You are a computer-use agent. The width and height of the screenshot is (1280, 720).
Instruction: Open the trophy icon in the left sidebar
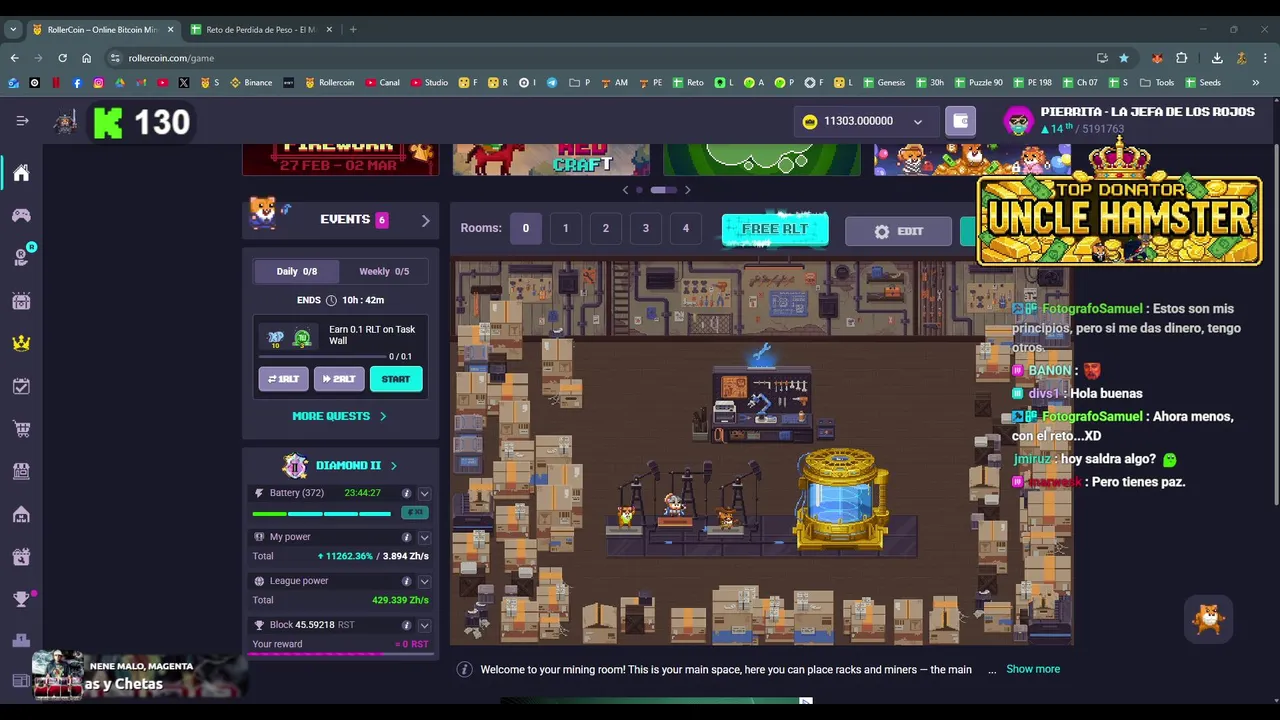tap(21, 599)
